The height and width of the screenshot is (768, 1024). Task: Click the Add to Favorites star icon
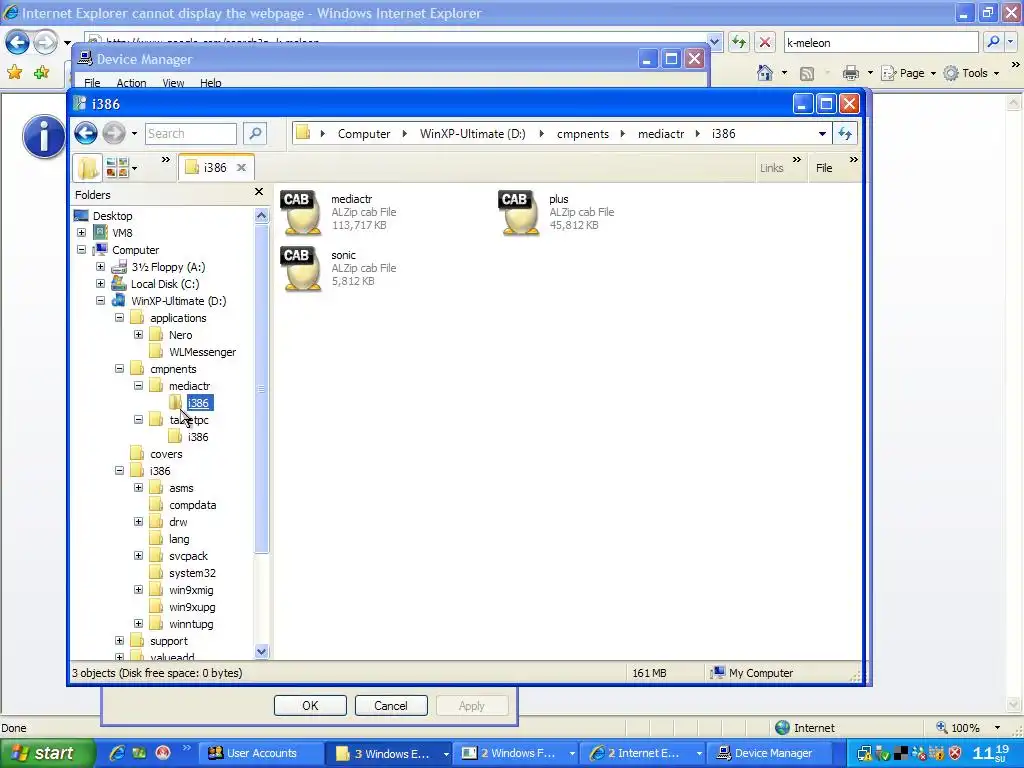click(x=41, y=72)
